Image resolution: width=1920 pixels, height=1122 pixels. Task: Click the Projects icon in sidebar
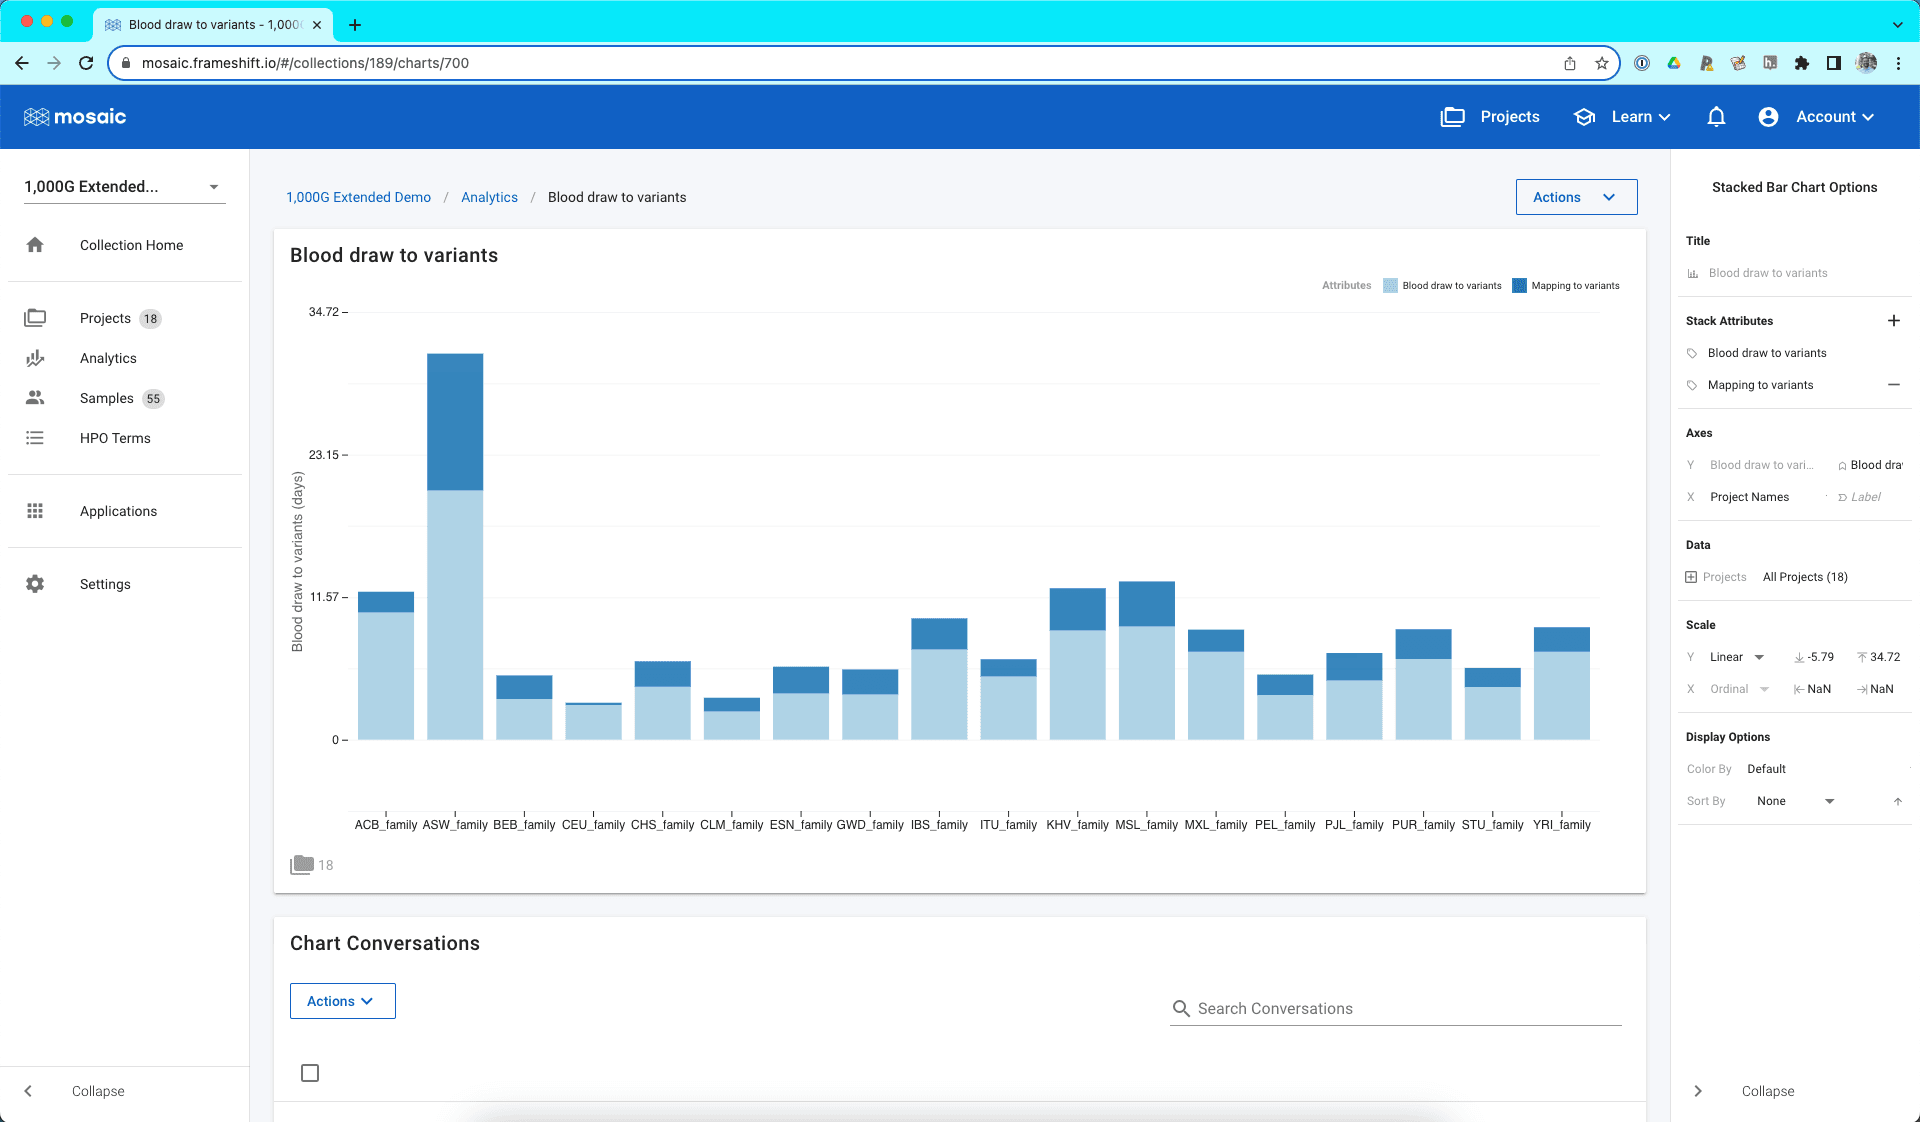[35, 318]
